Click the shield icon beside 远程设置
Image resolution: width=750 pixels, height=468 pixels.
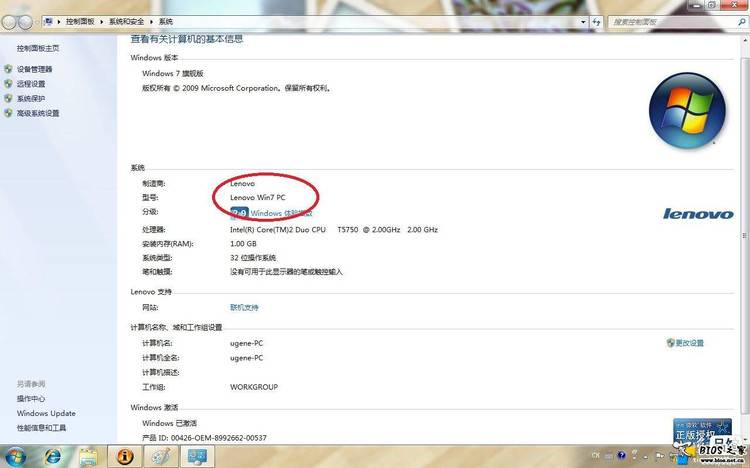pos(8,84)
